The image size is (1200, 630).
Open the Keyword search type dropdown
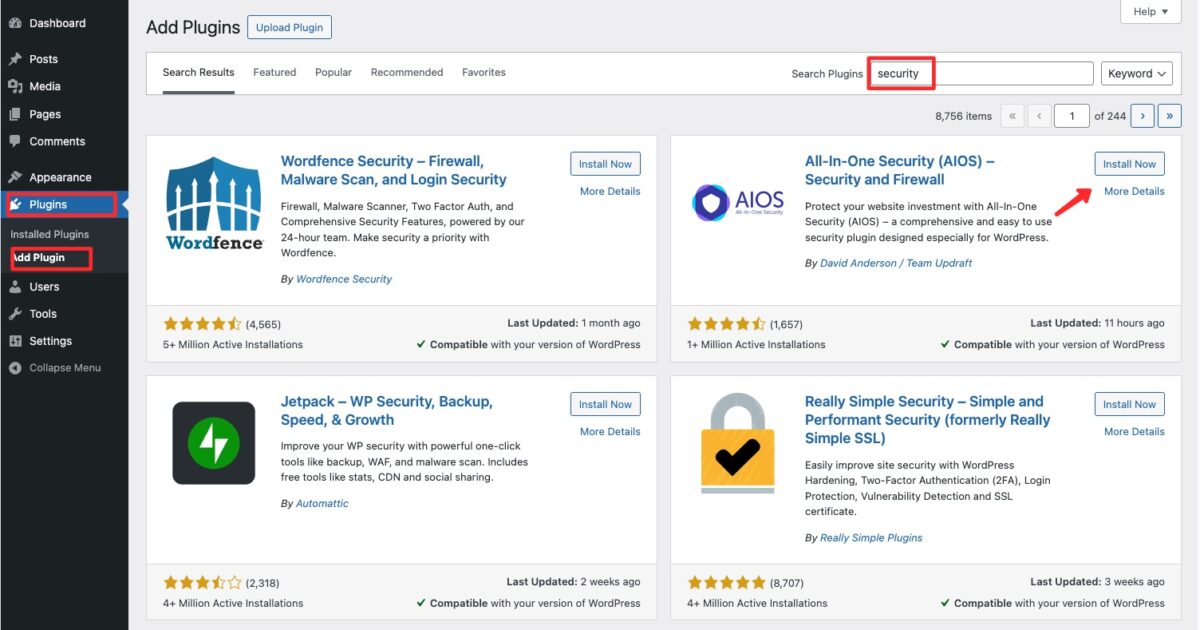point(1138,73)
